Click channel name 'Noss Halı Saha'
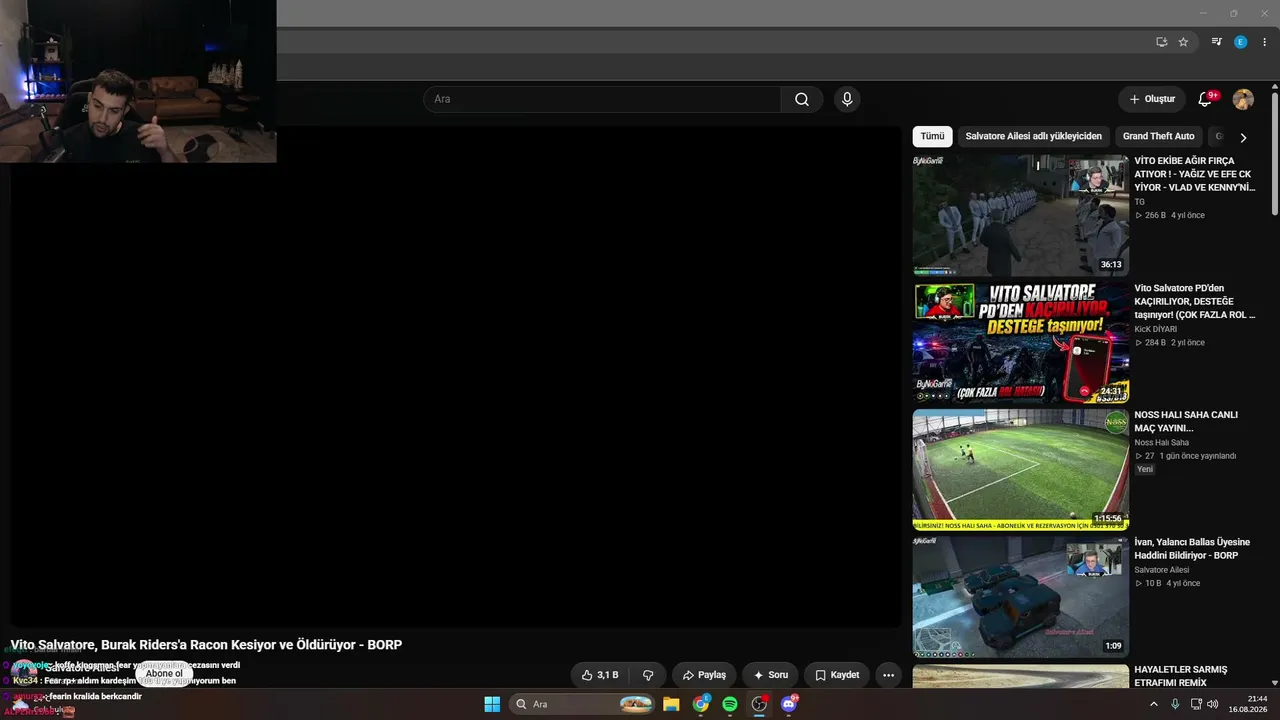Viewport: 1280px width, 720px height. pyautogui.click(x=1161, y=443)
